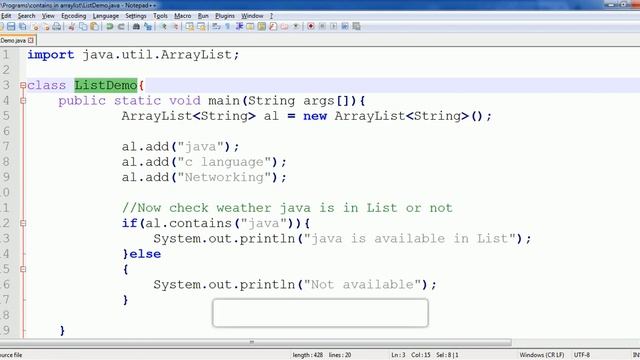Click the Paste clipboard icon

[x=94, y=27]
